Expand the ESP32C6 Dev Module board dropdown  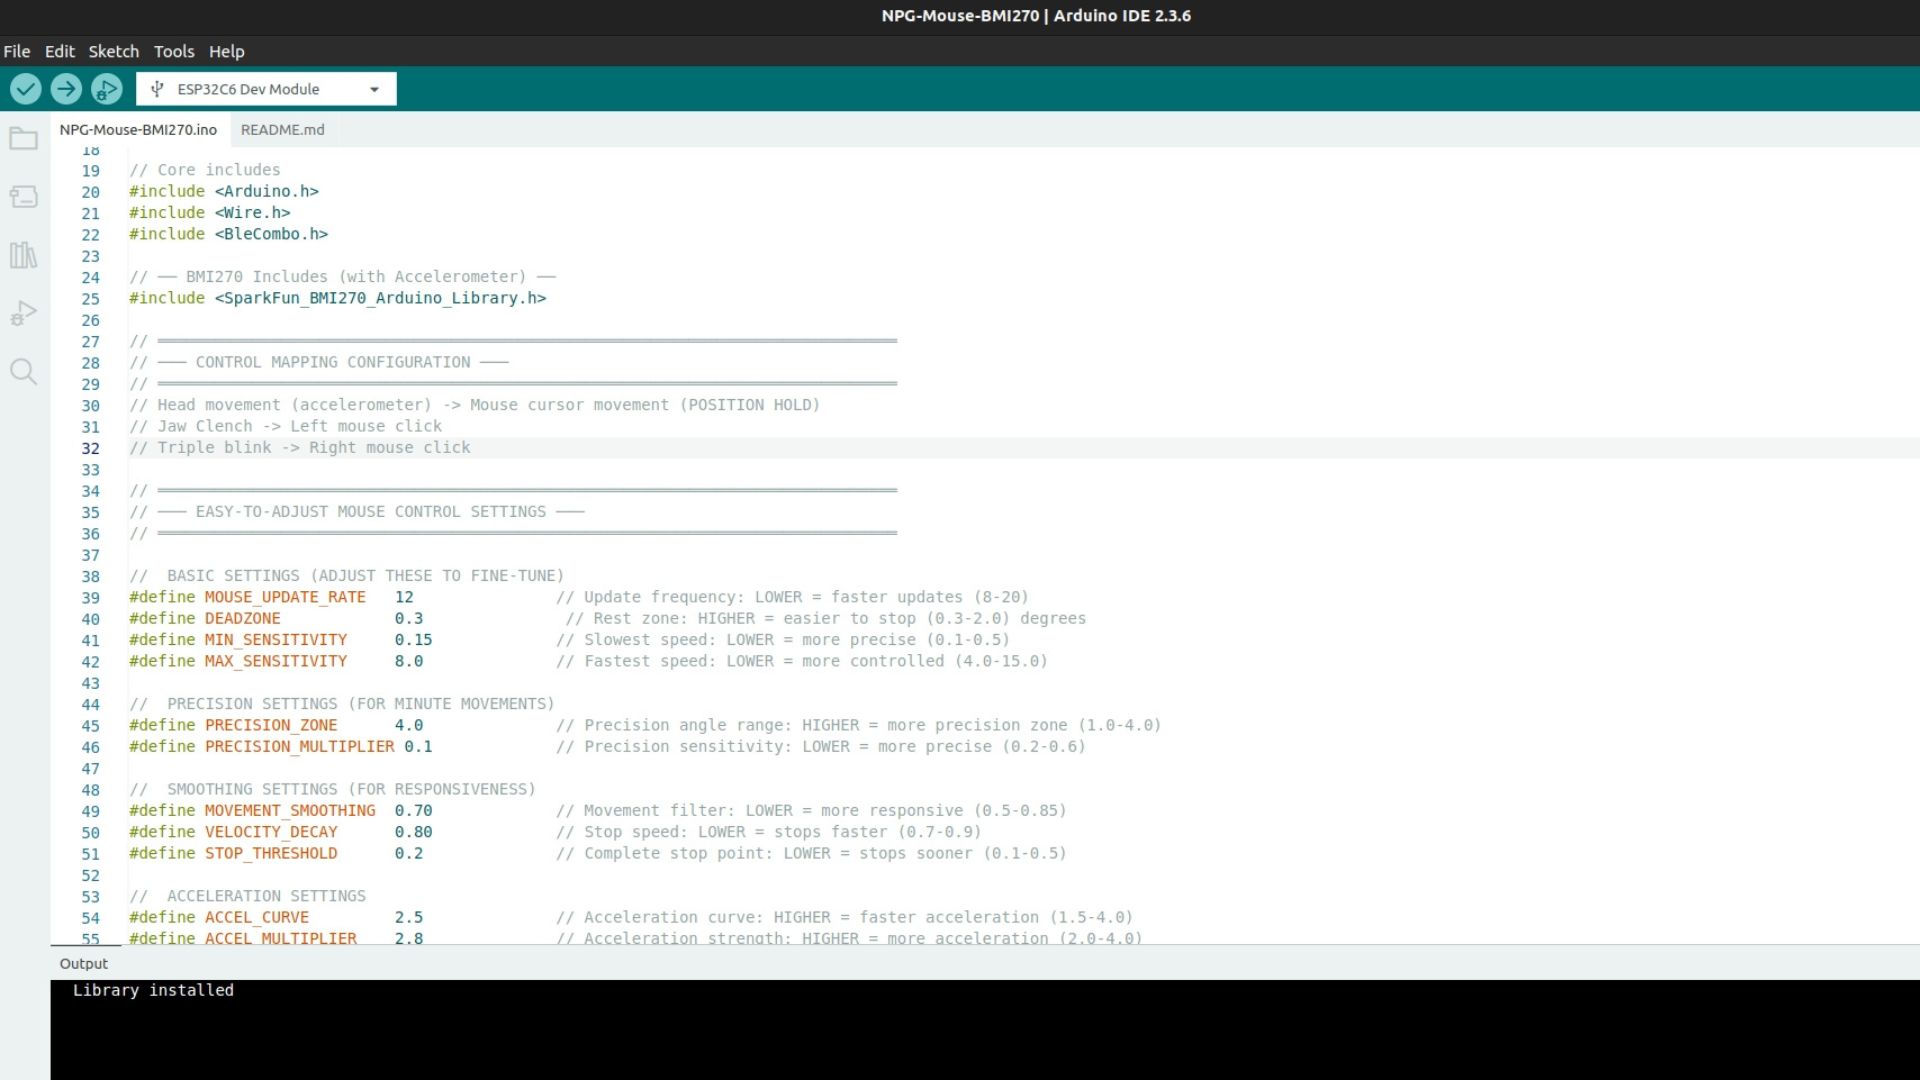pyautogui.click(x=374, y=89)
